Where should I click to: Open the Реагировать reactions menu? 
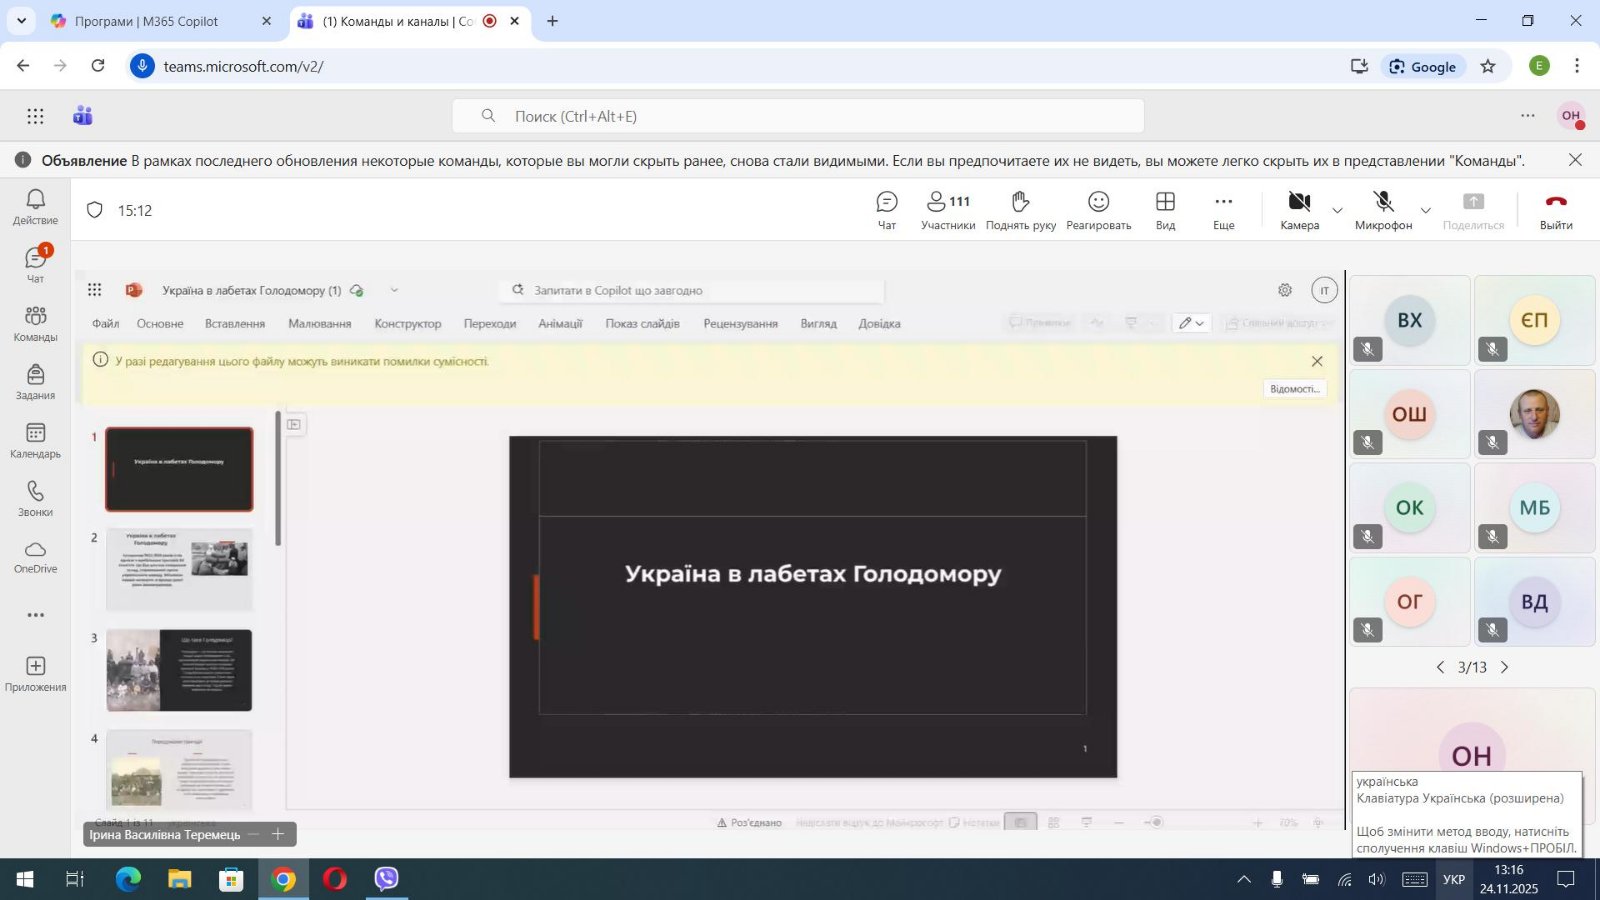1098,210
